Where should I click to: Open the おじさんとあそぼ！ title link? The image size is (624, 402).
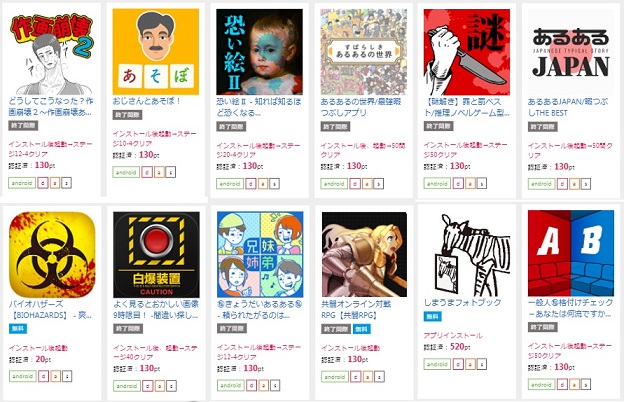147,101
